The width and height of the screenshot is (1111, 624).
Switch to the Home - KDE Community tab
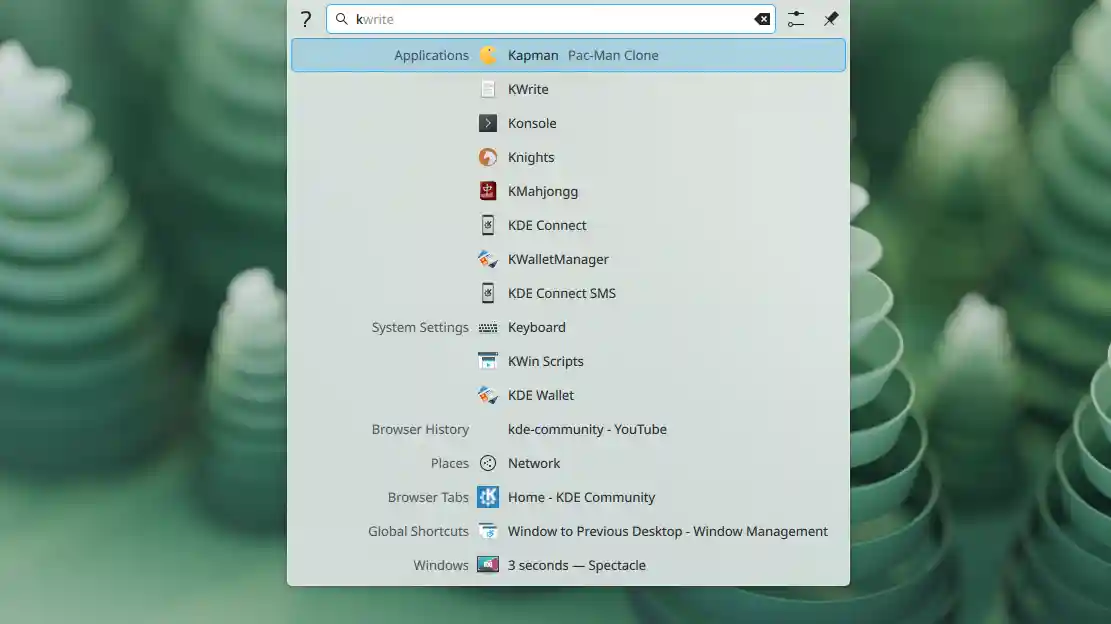[x=581, y=497]
